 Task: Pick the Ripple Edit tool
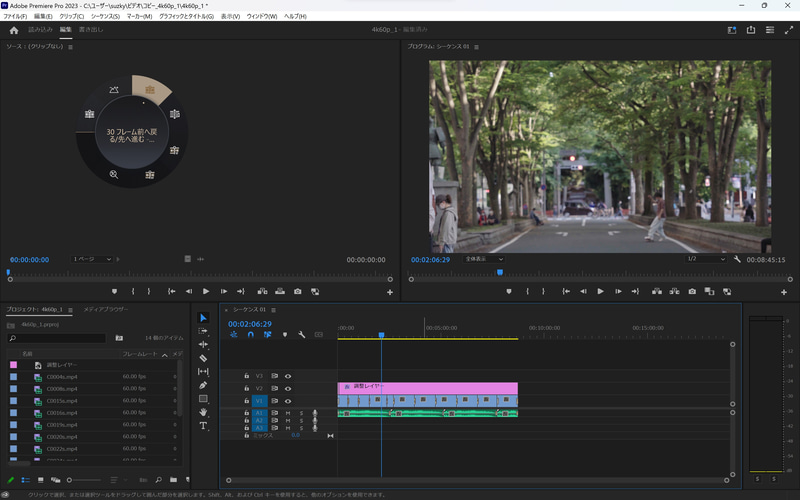point(203,344)
